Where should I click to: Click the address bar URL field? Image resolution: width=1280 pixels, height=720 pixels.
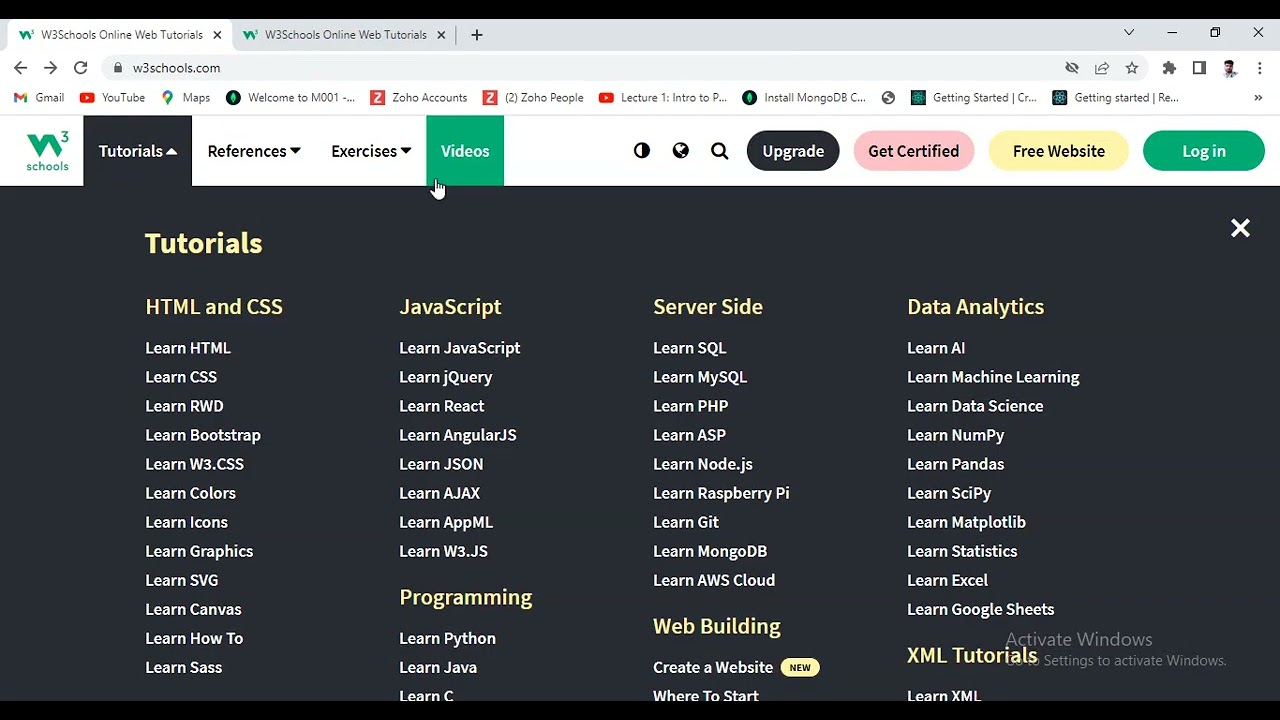pos(580,68)
